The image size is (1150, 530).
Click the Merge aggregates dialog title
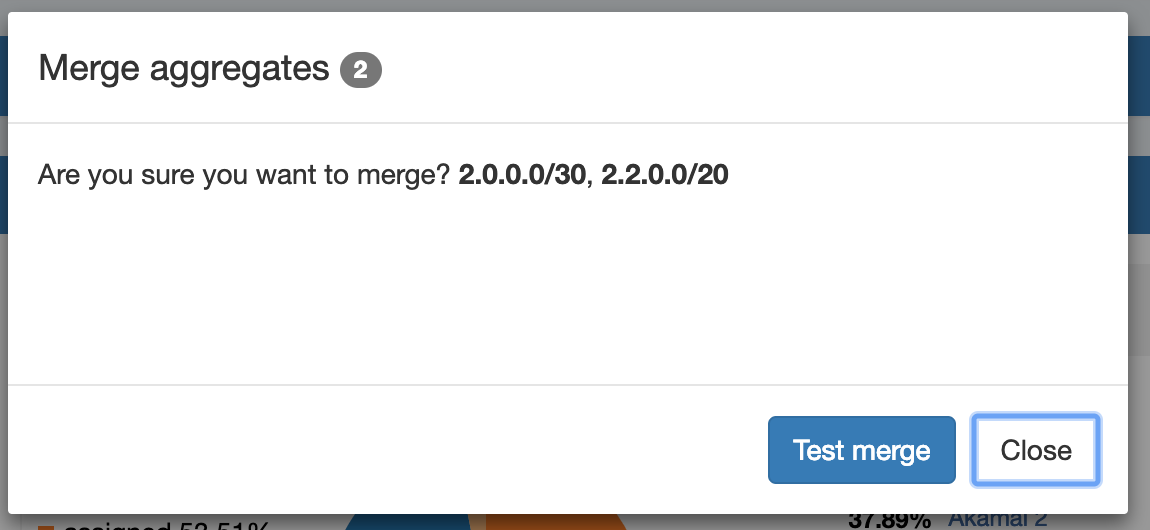[x=183, y=69]
